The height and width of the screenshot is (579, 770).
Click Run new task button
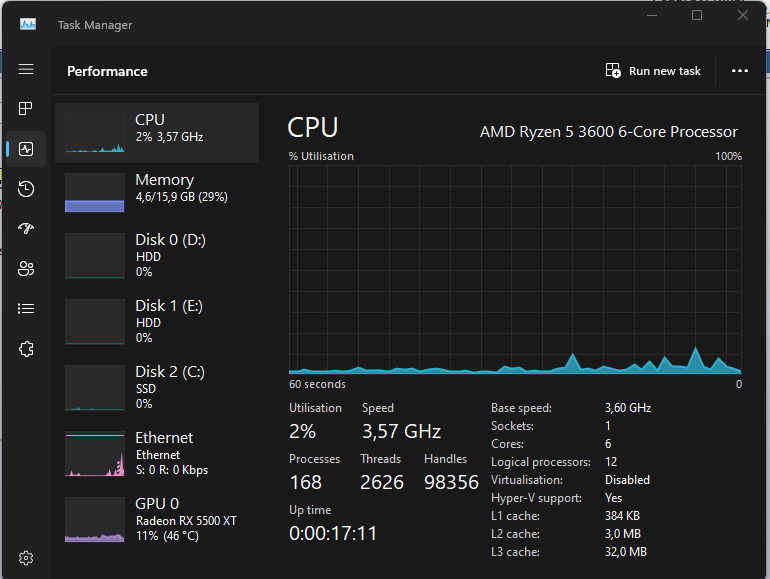point(654,71)
